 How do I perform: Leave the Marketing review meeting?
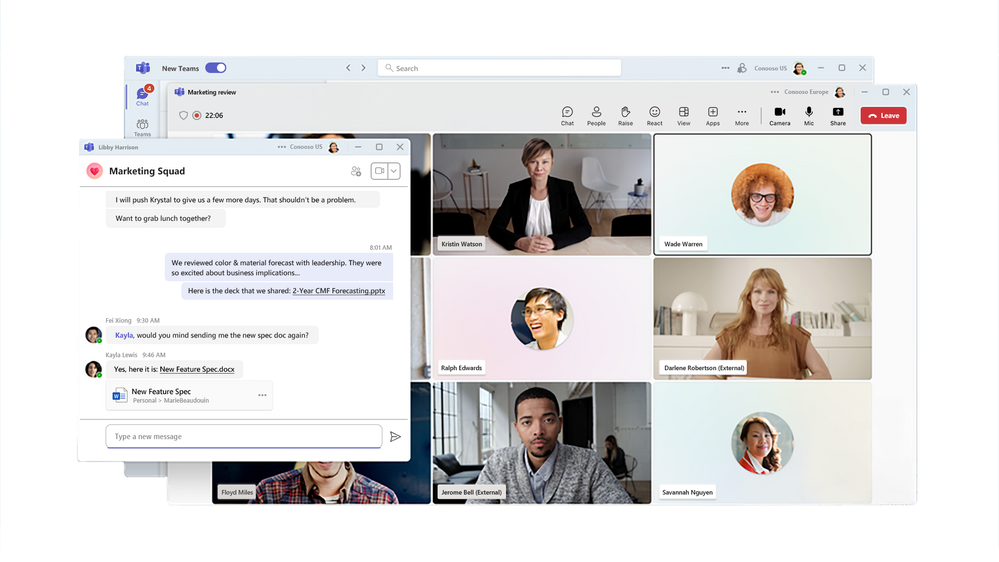tap(883, 116)
